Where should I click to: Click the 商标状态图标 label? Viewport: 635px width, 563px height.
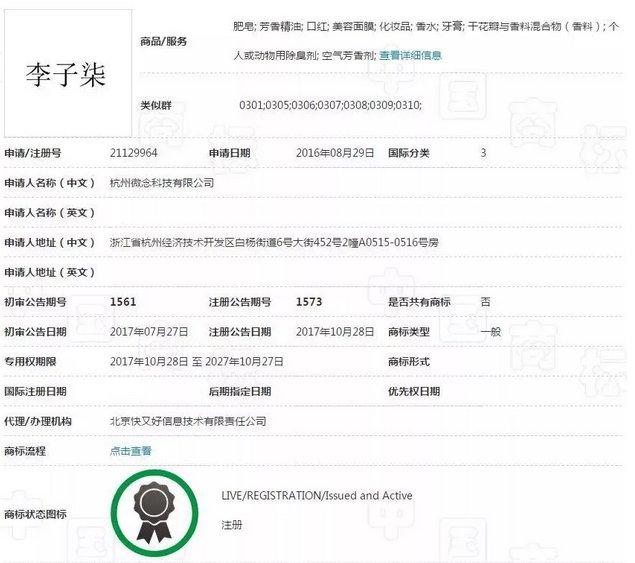[x=35, y=514]
